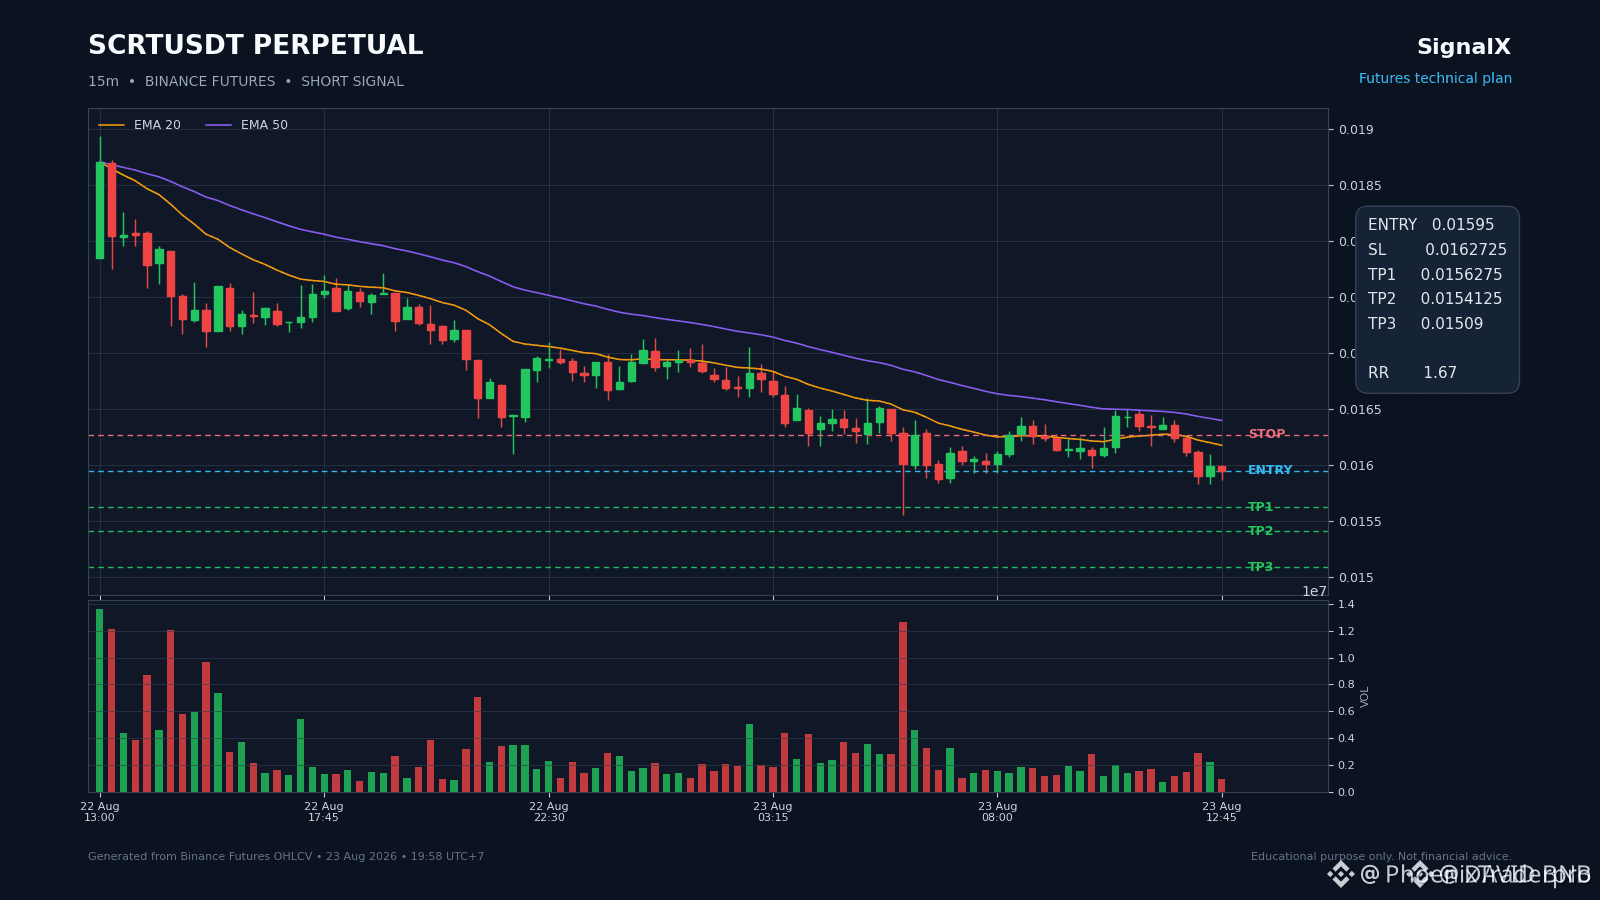Viewport: 1600px width, 900px height.
Task: Click the tallest red volume bar before 23 Aug 08:00
Action: point(903,707)
